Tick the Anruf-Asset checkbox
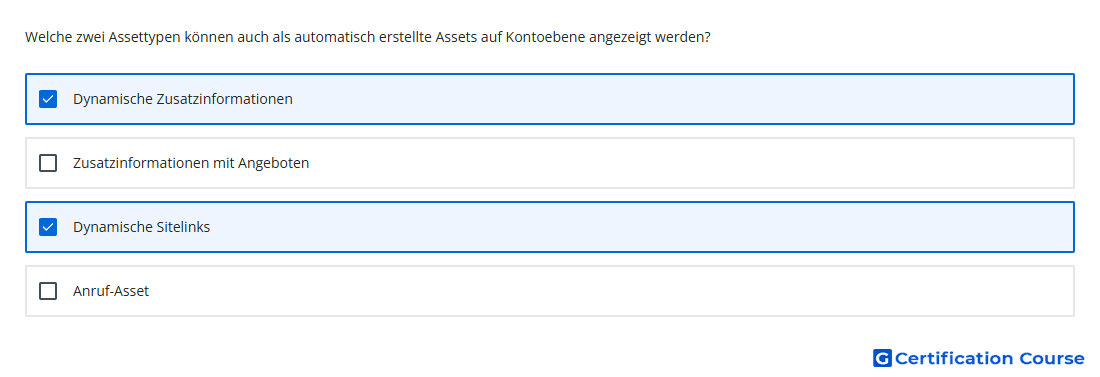 tap(48, 291)
